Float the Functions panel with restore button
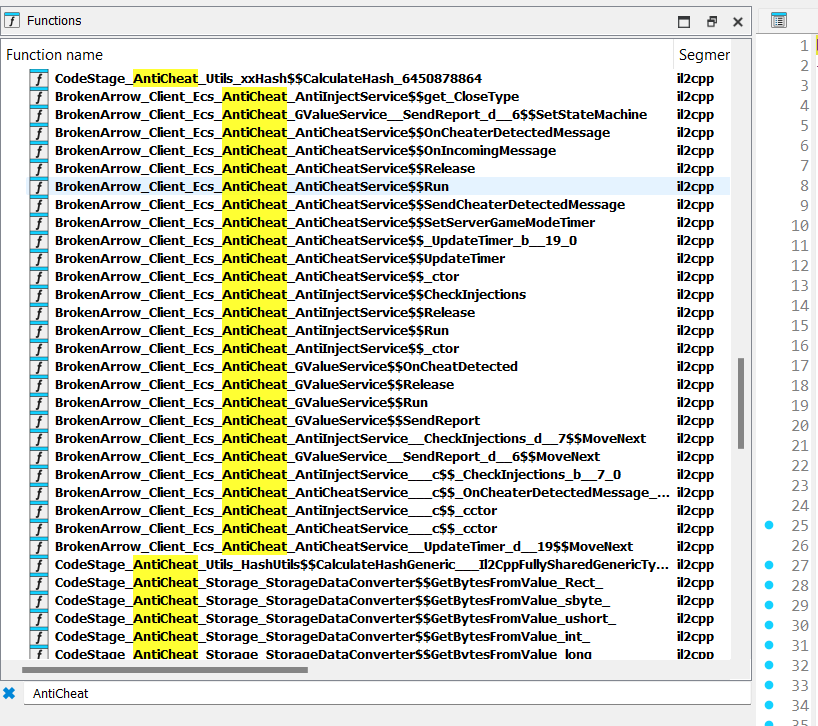 [711, 21]
